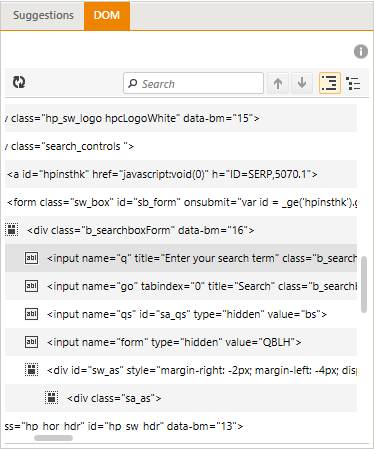Select the b_searchboxForm div row

181,230
